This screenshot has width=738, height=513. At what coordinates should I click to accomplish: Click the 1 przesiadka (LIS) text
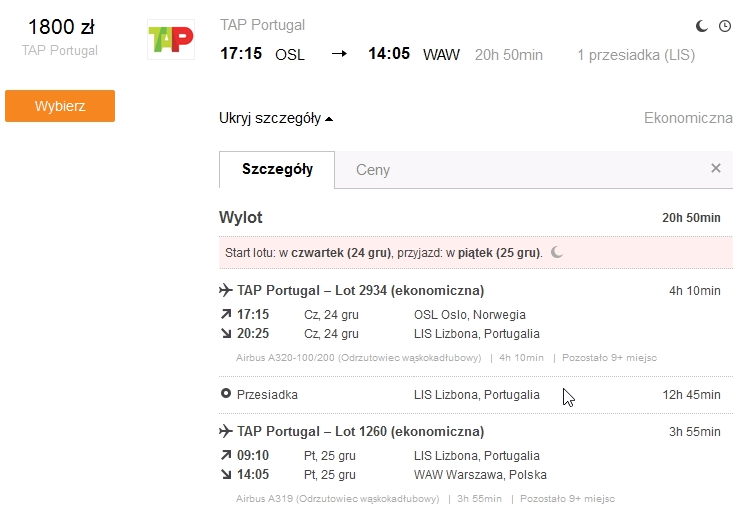pyautogui.click(x=636, y=55)
